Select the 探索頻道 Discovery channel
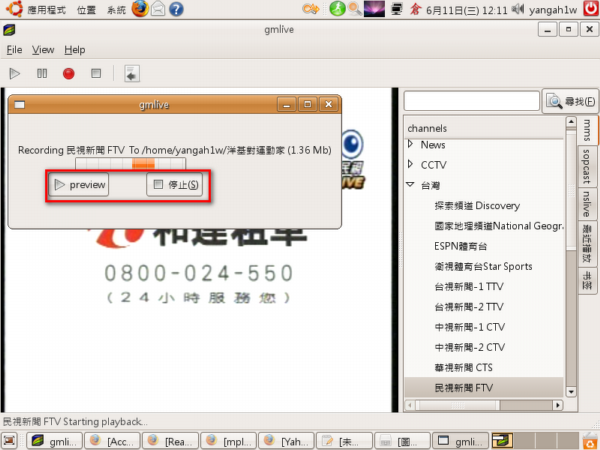 click(477, 206)
